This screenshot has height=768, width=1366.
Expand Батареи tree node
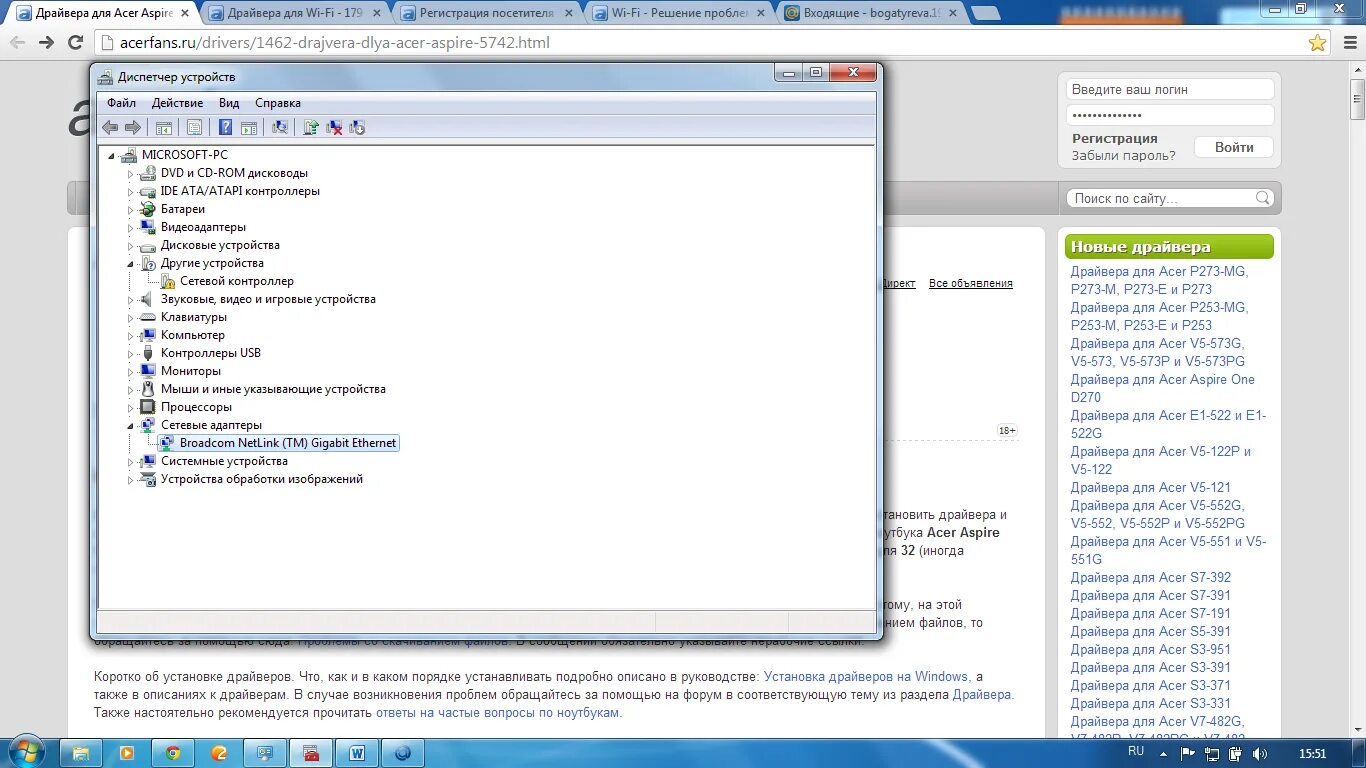[130, 210]
